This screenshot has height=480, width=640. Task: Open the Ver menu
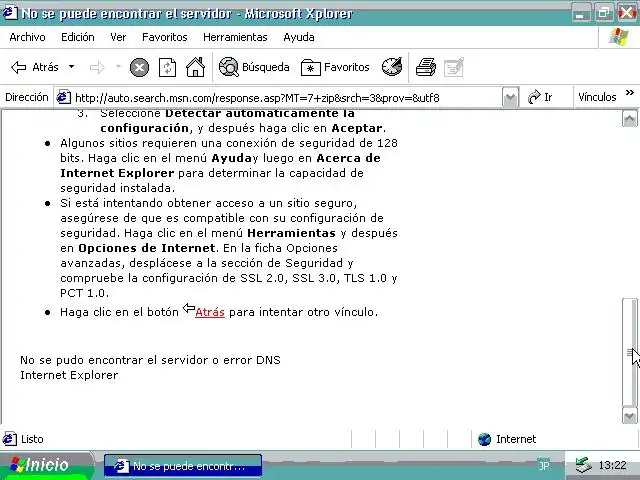pos(118,38)
